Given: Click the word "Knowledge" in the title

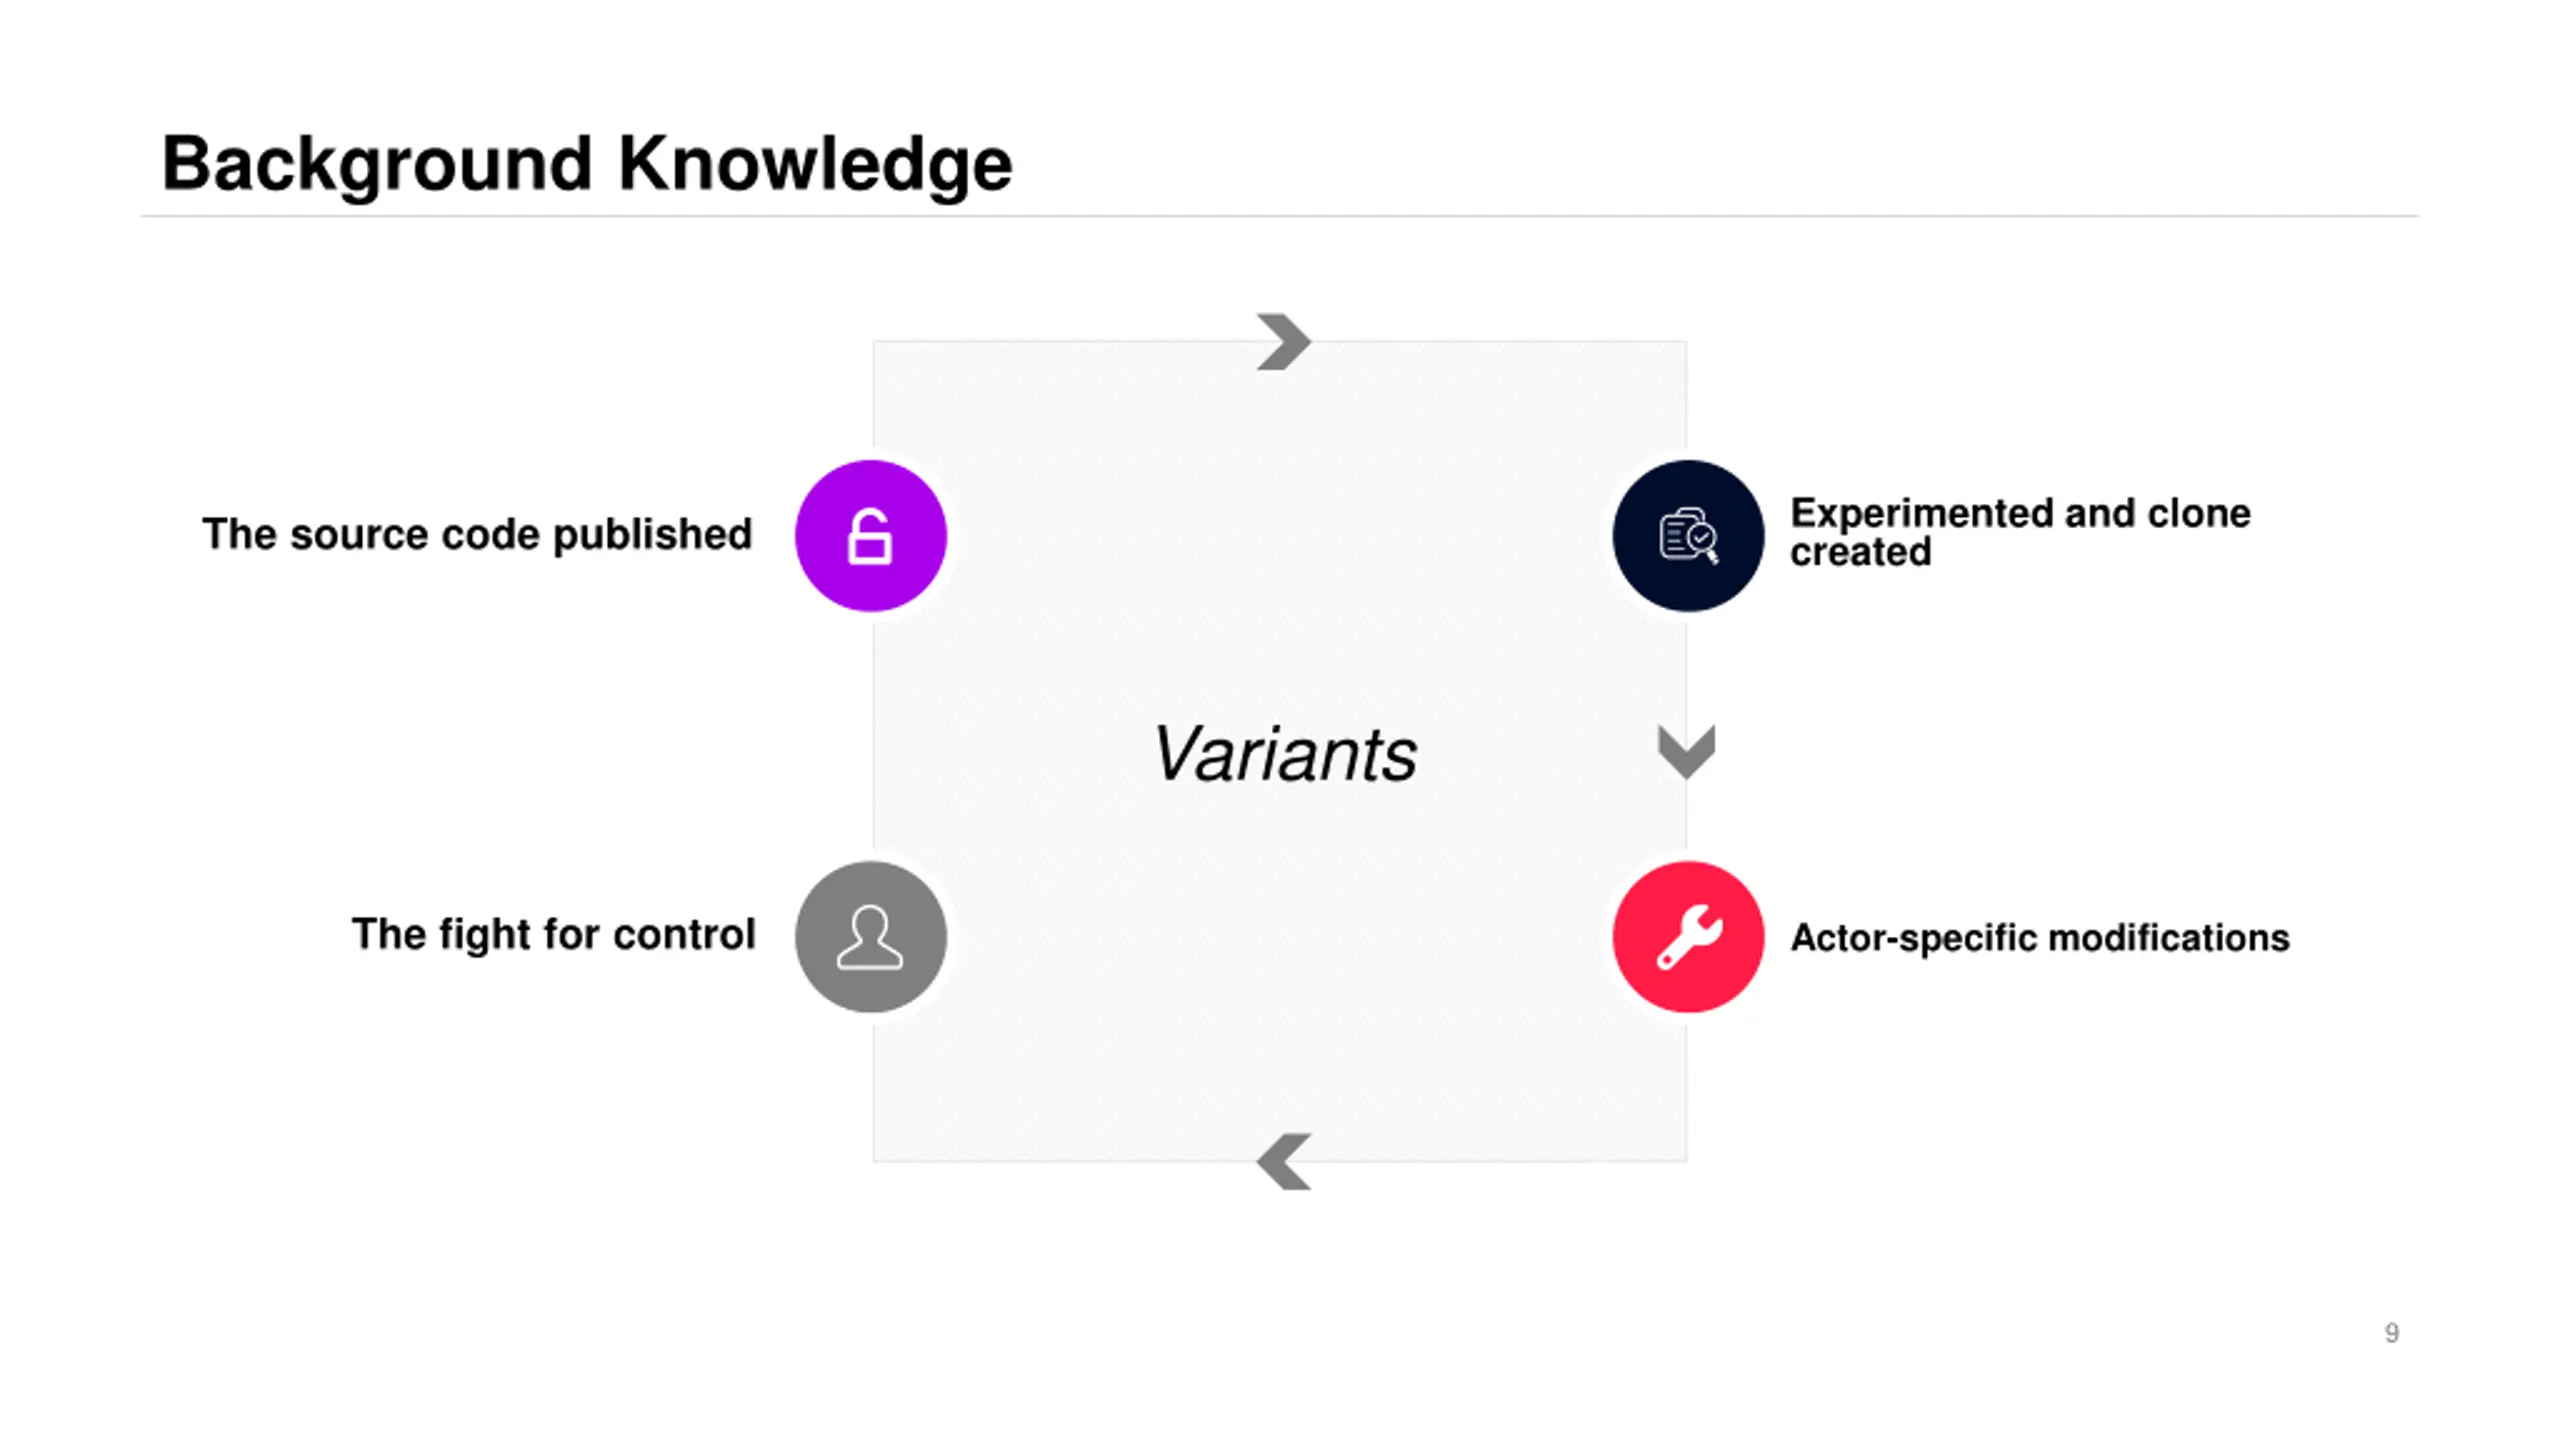Looking at the screenshot, I should click(x=815, y=165).
